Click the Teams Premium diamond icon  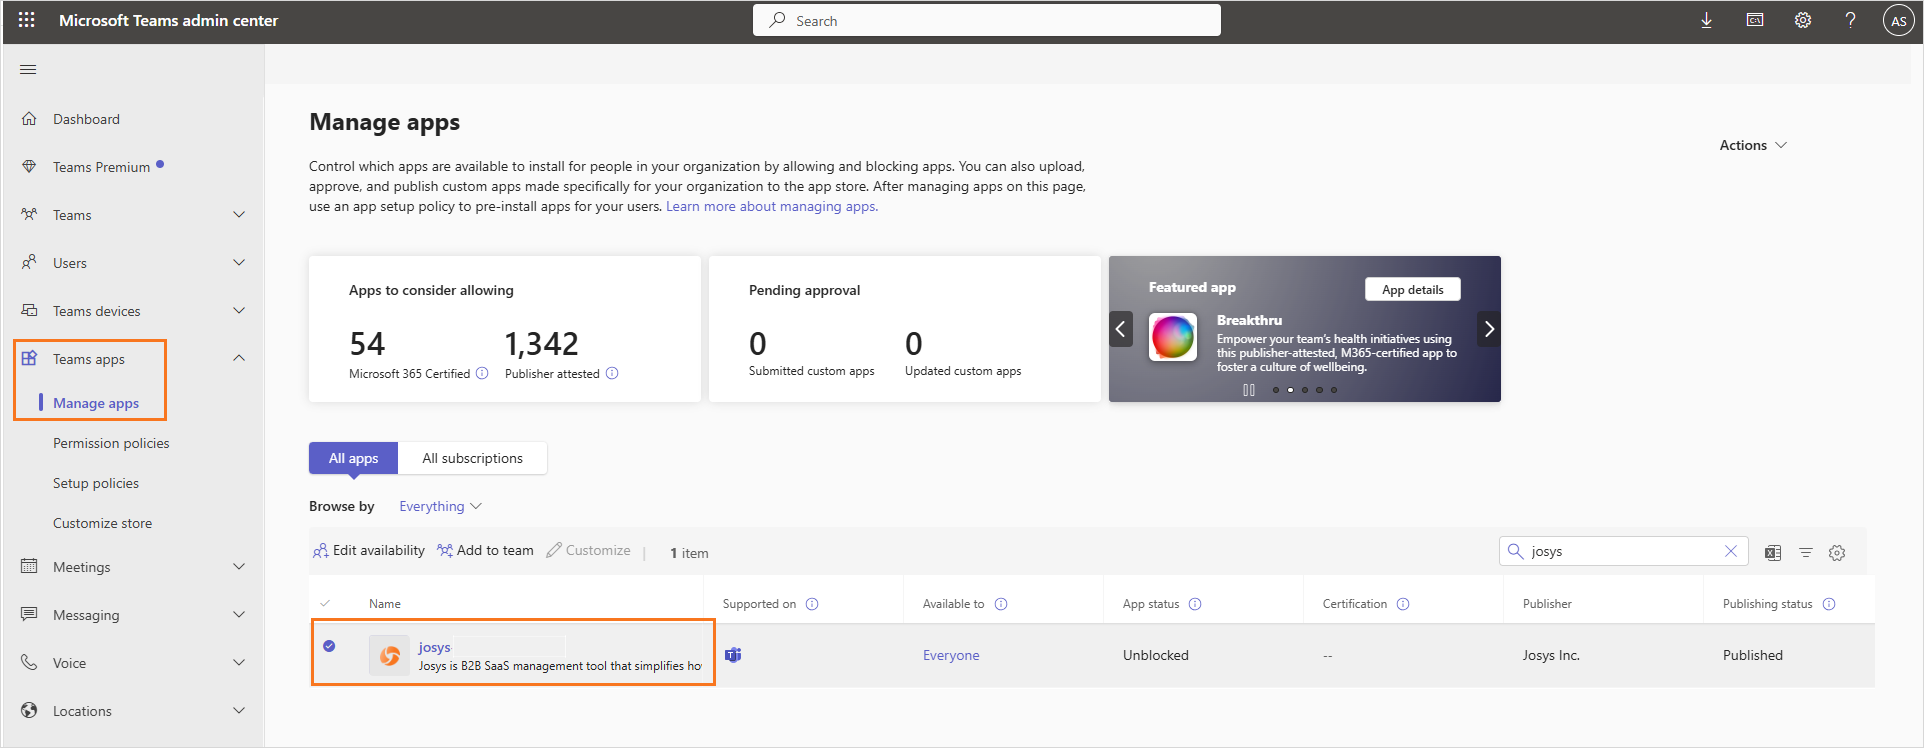pos(29,166)
